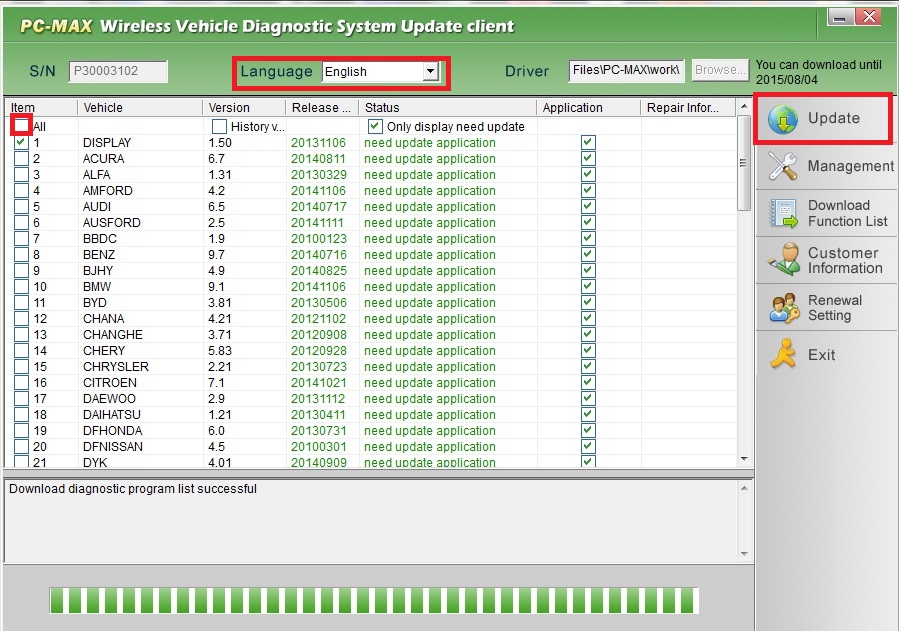Click the Update globe icon
Screen dimensions: 899x631
(782, 119)
